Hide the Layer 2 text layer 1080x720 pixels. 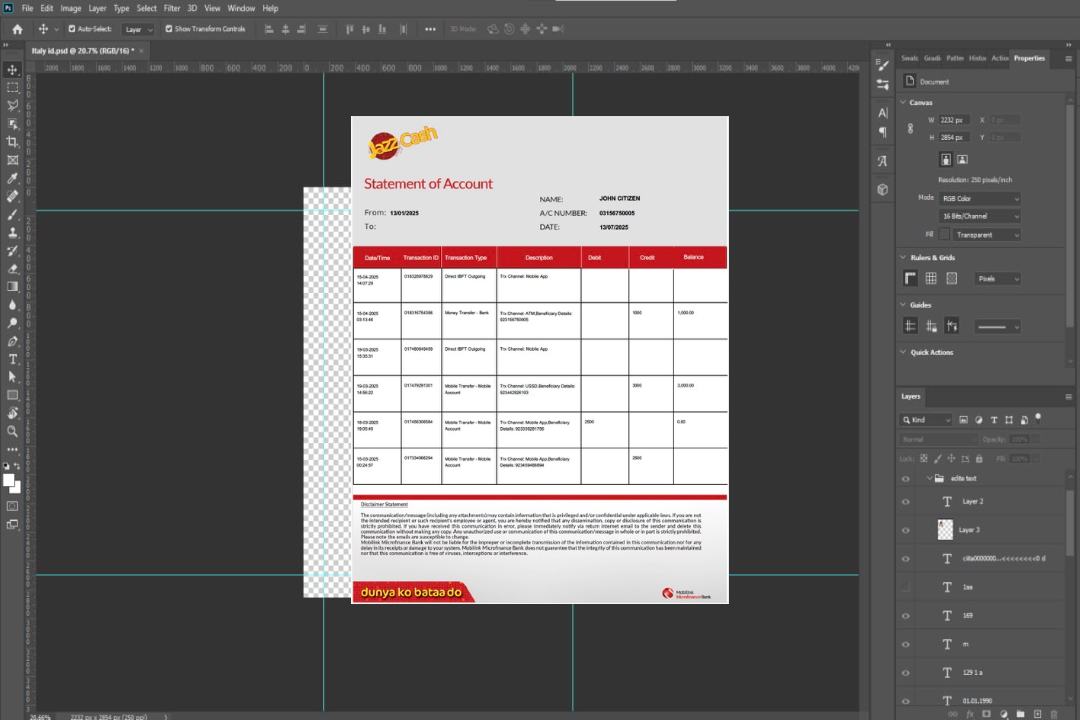(906, 502)
